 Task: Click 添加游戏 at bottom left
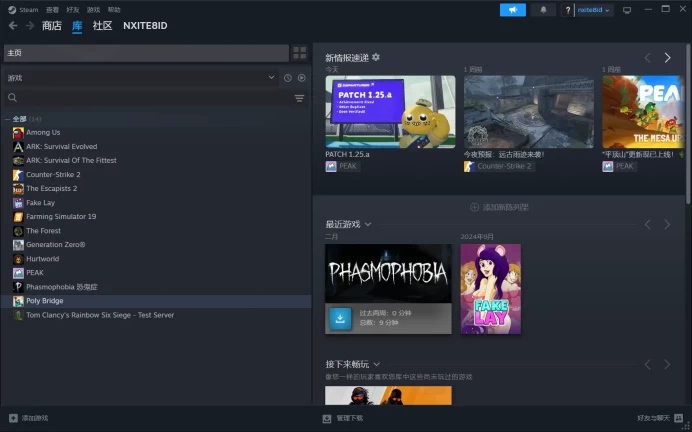coord(29,418)
